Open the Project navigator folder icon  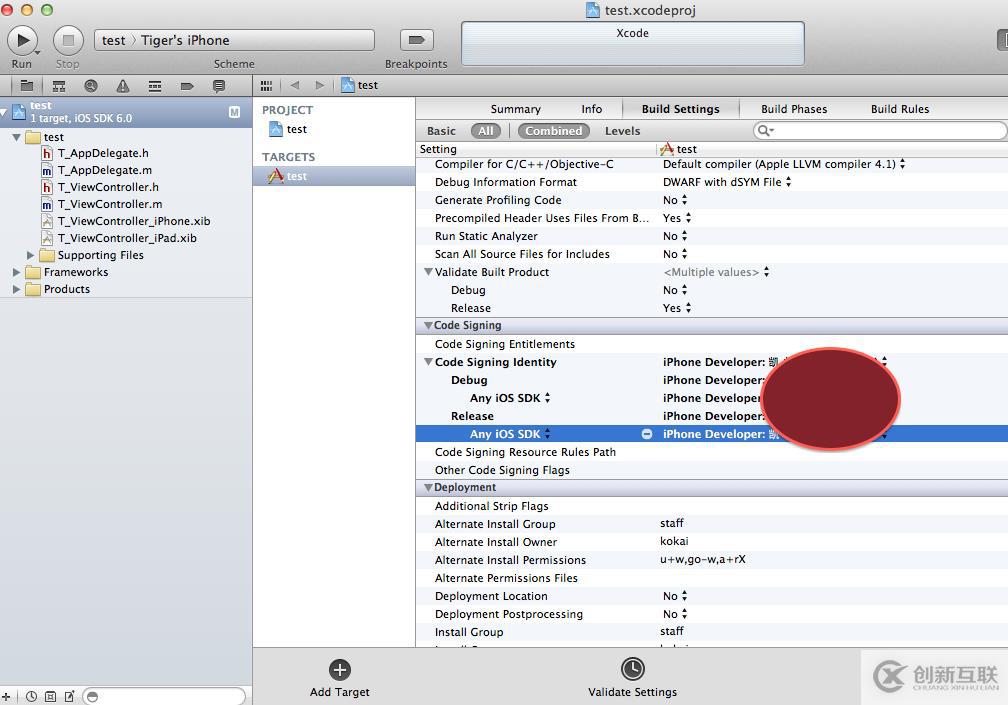point(26,85)
